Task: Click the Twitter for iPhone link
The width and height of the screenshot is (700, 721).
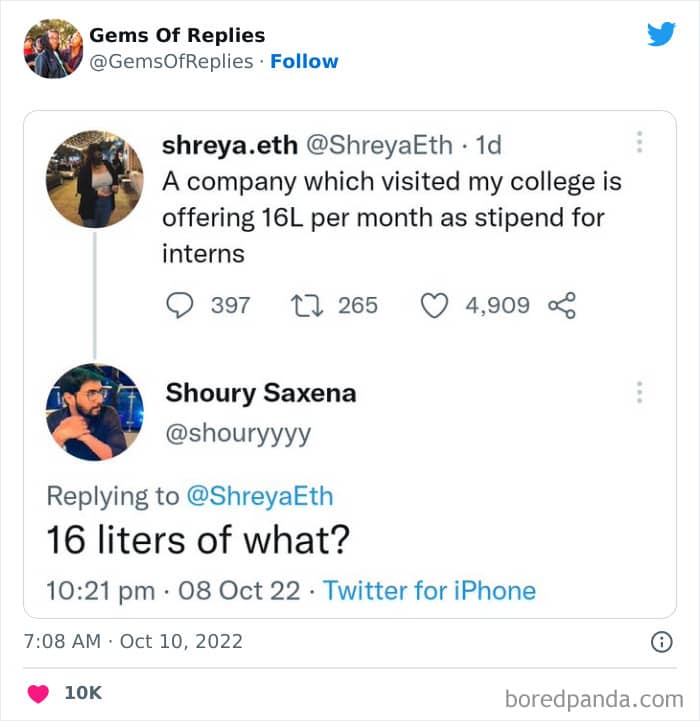Action: tap(429, 590)
